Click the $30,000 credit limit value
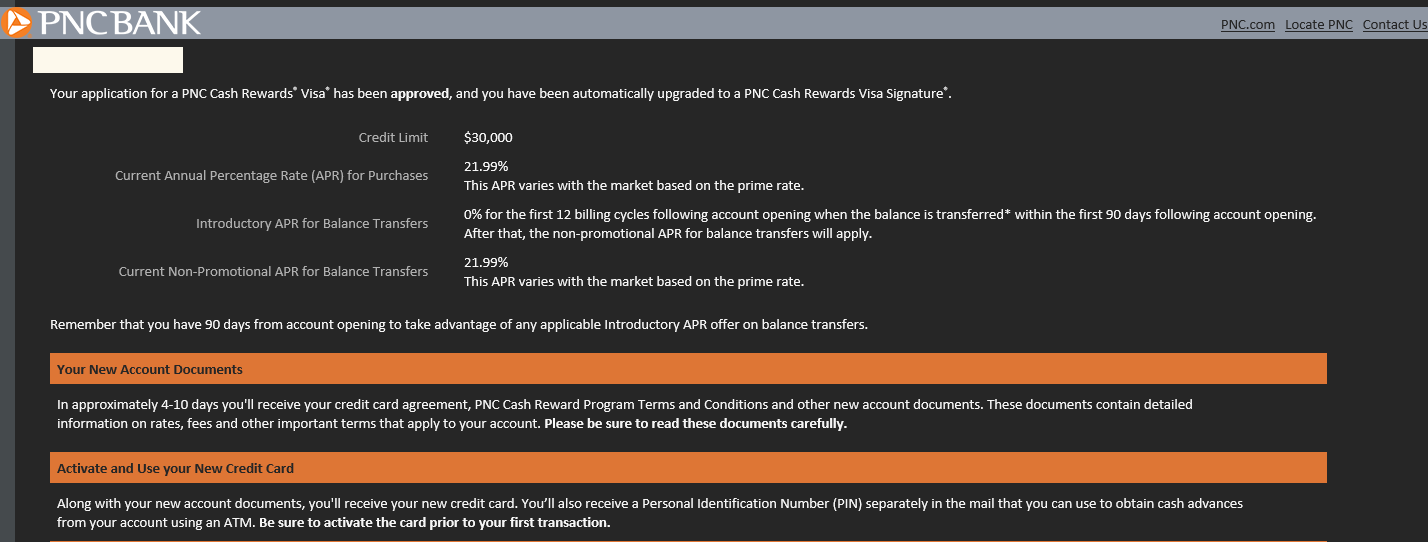 [x=488, y=138]
